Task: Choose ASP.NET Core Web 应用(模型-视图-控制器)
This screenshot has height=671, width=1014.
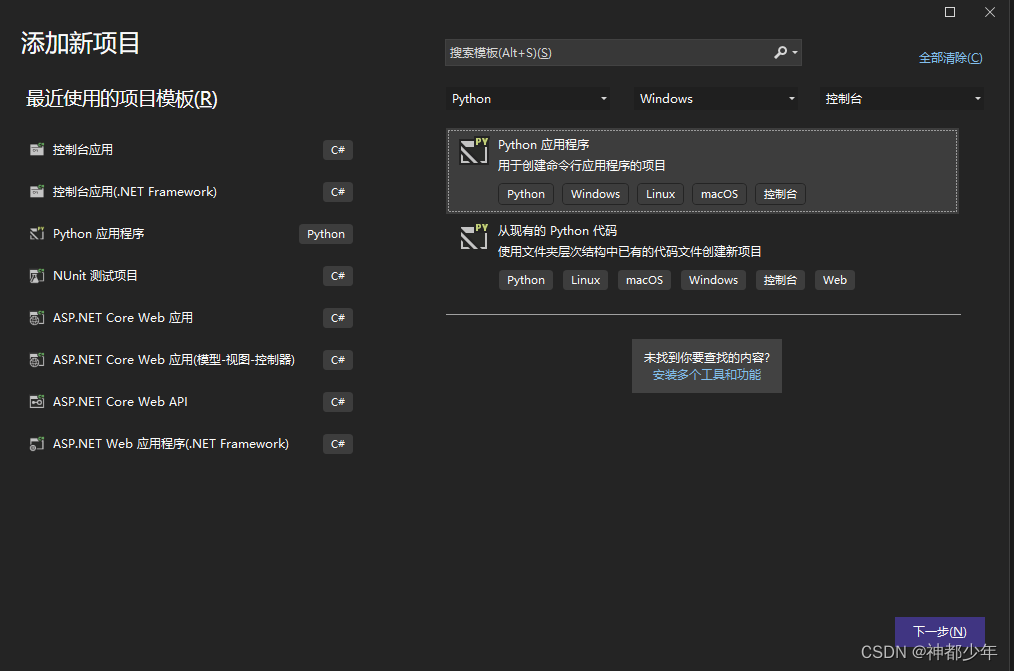Action: (x=189, y=359)
